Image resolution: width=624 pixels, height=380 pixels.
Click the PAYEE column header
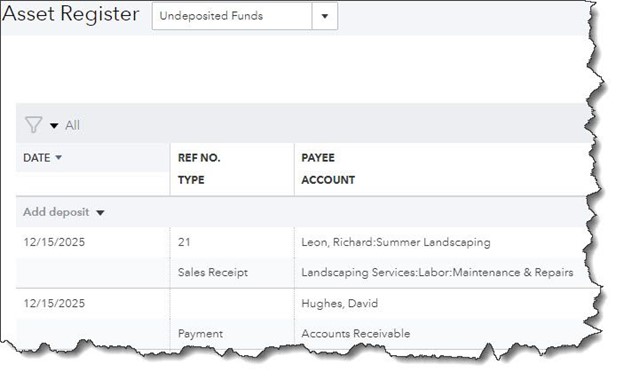318,158
